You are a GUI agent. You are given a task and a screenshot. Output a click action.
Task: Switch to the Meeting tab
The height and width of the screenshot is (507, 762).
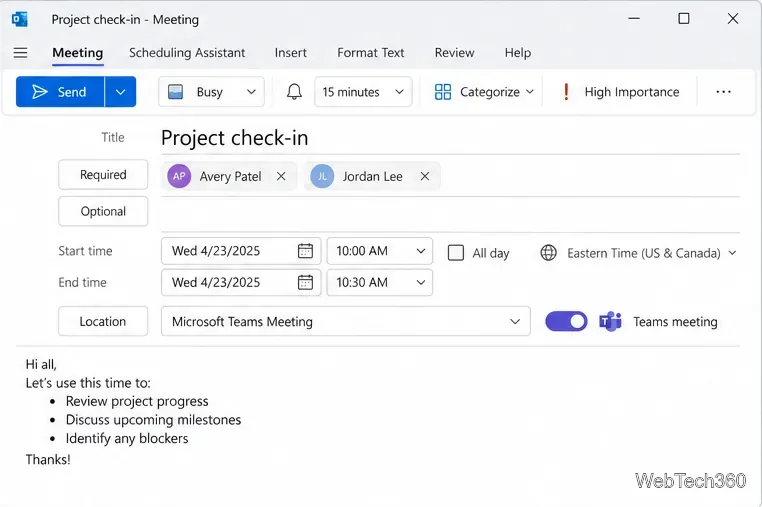[x=78, y=52]
